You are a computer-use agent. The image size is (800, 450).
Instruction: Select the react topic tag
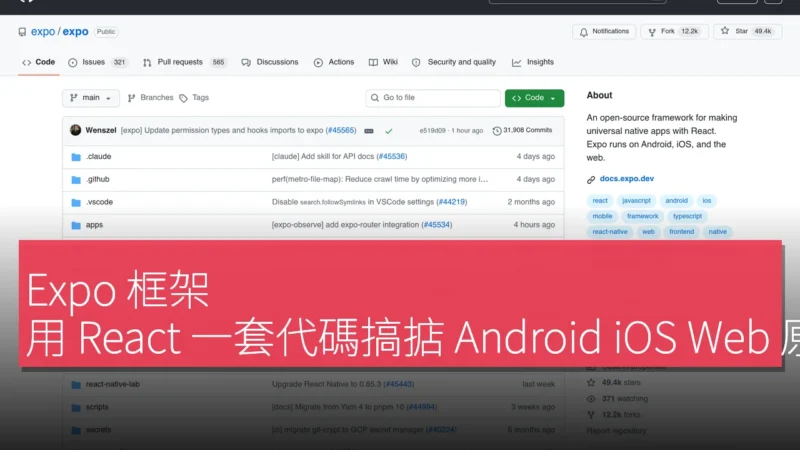pos(600,201)
